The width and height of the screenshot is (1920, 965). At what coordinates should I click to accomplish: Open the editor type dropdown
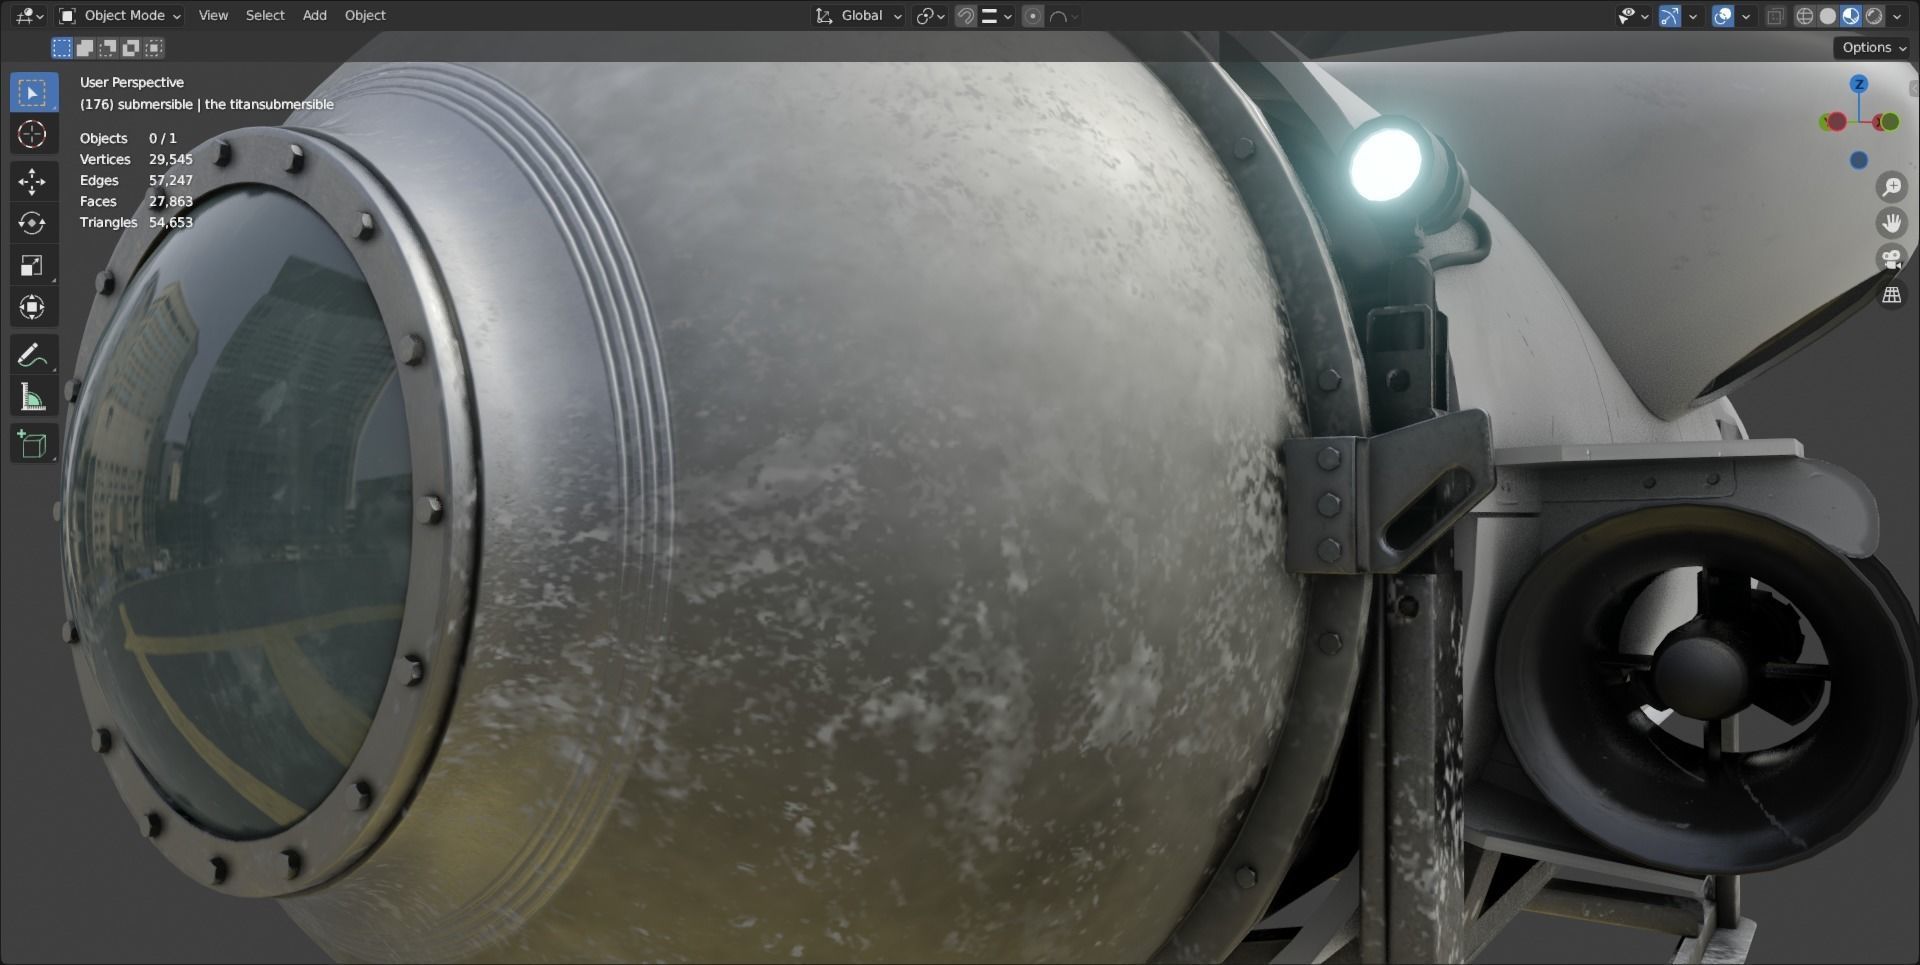tap(30, 16)
